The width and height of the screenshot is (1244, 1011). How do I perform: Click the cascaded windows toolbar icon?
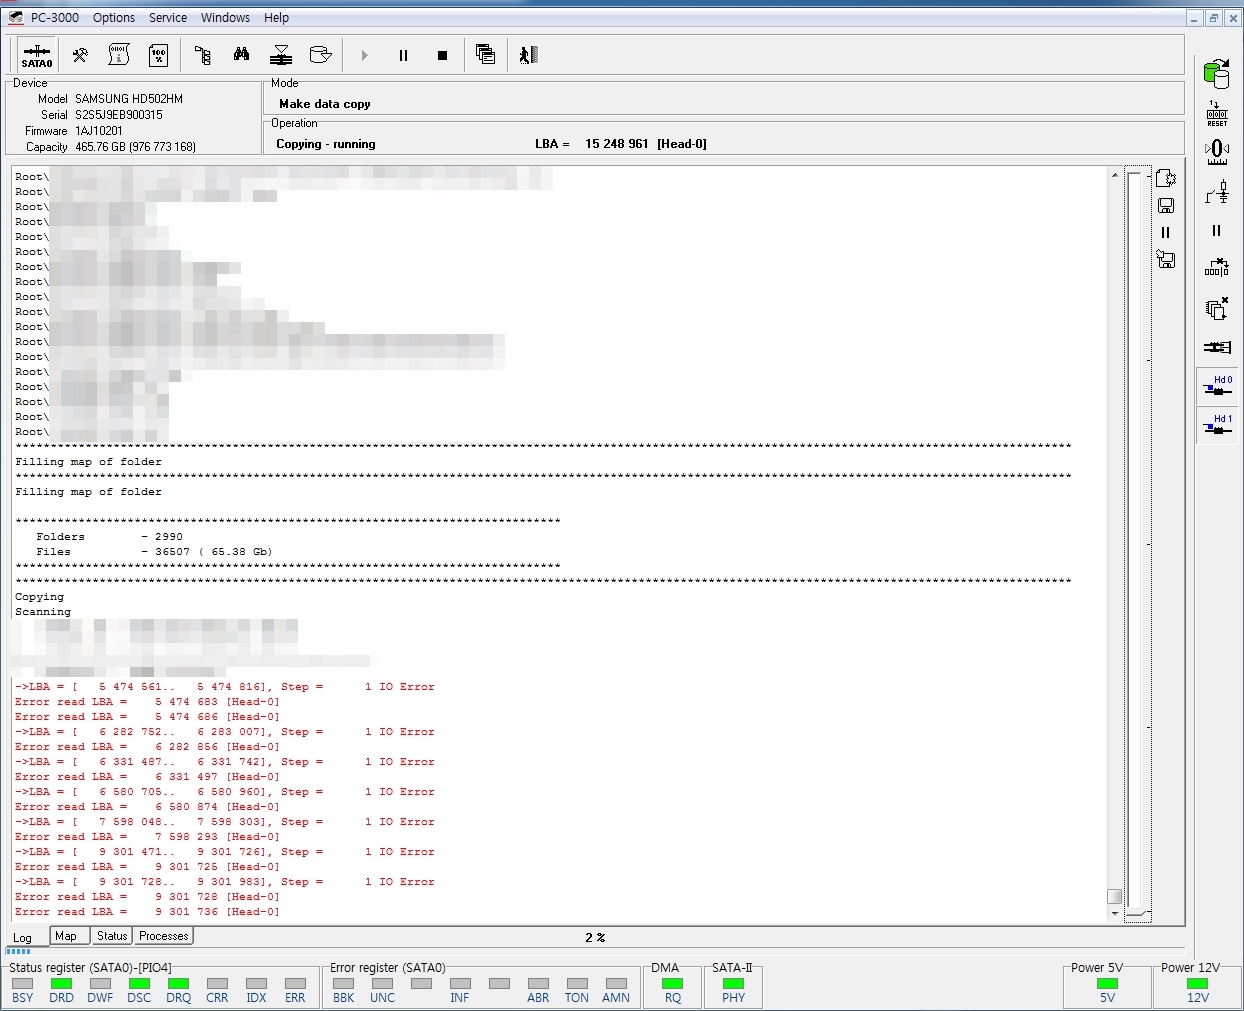[485, 55]
